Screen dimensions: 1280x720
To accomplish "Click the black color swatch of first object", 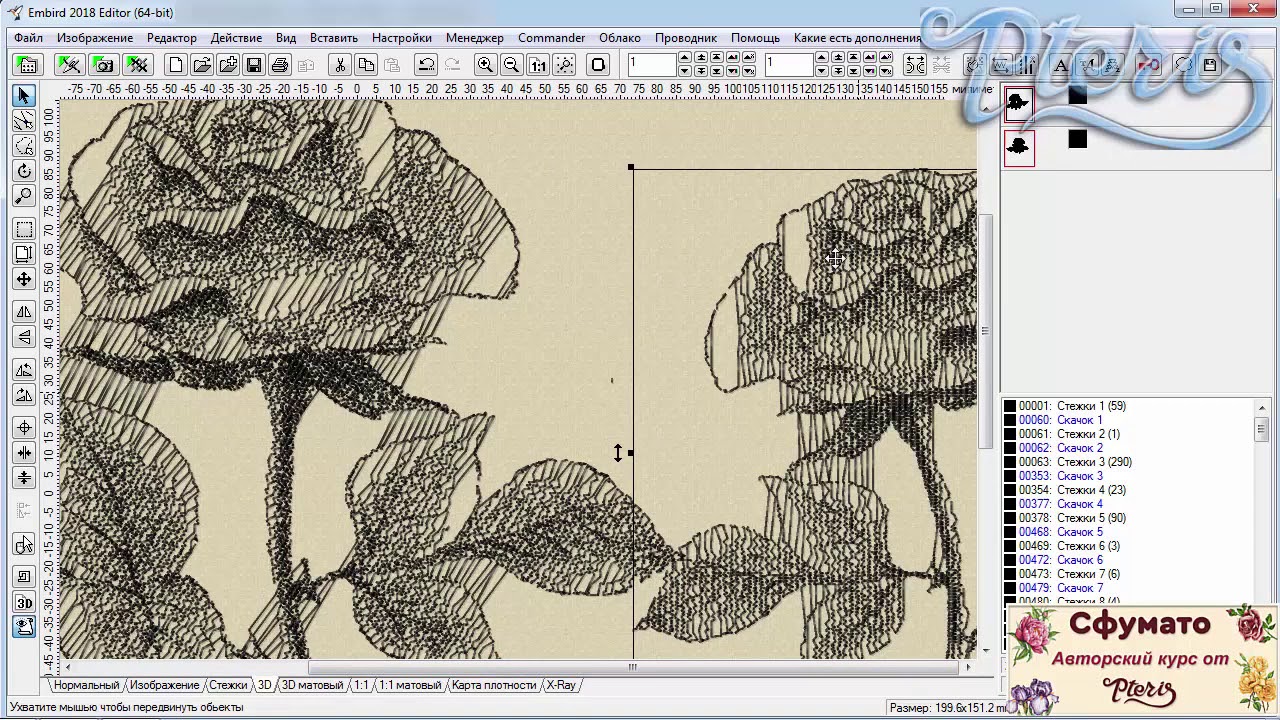I will tap(1077, 97).
